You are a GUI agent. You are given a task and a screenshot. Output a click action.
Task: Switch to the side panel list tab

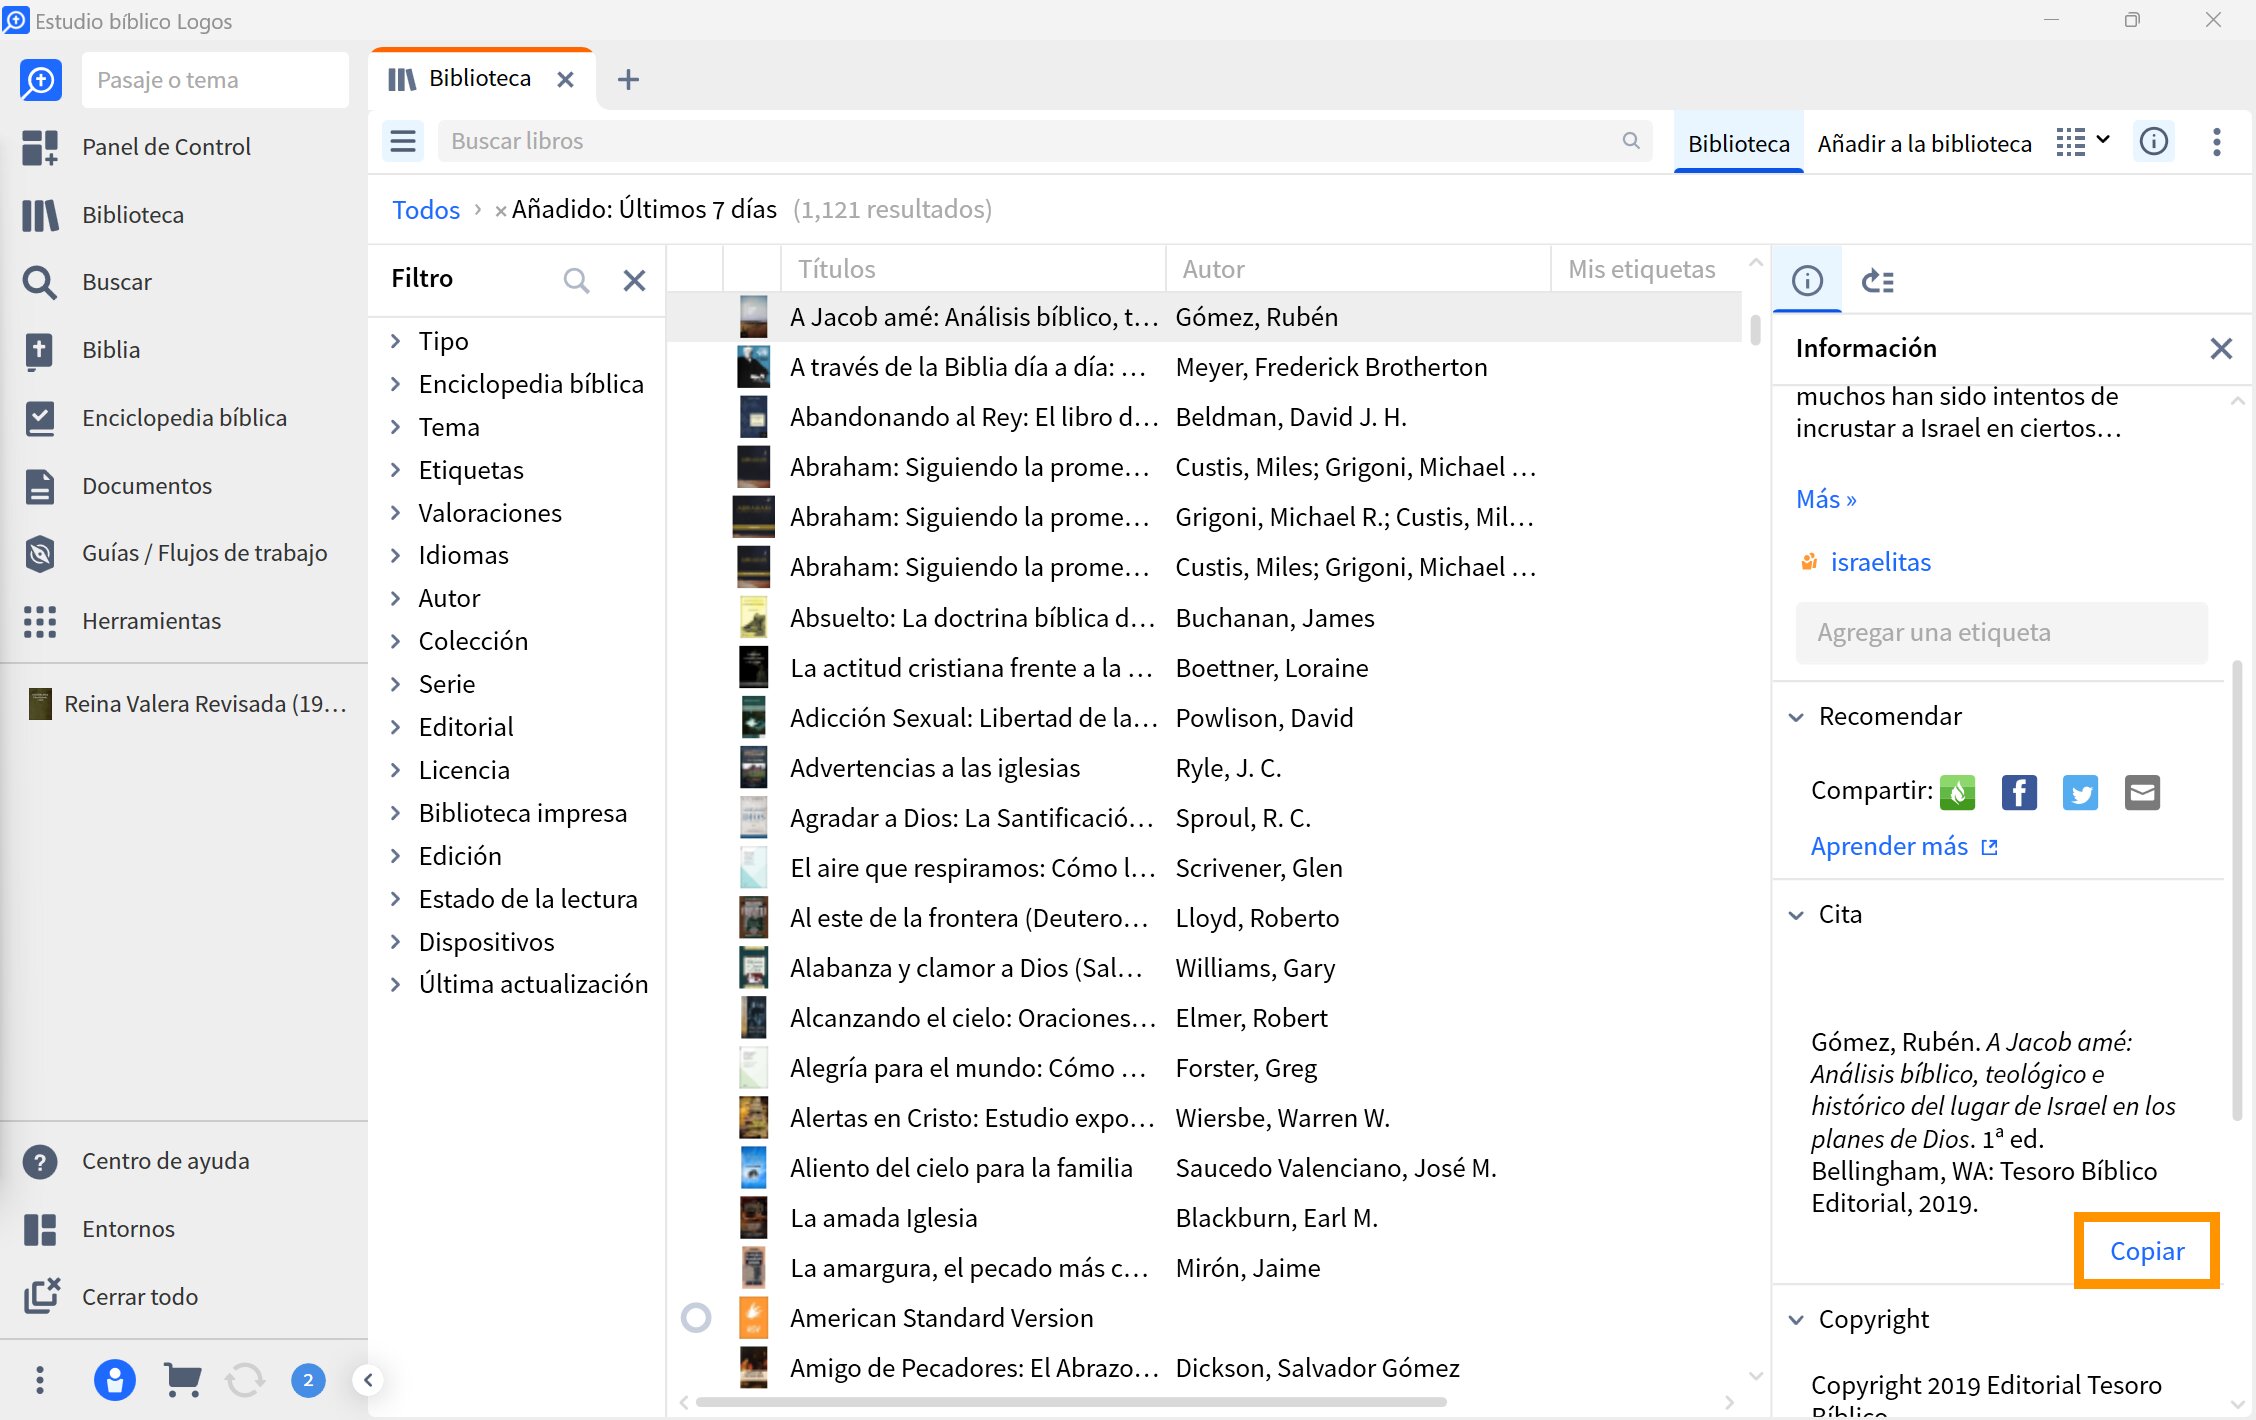coord(1877,281)
